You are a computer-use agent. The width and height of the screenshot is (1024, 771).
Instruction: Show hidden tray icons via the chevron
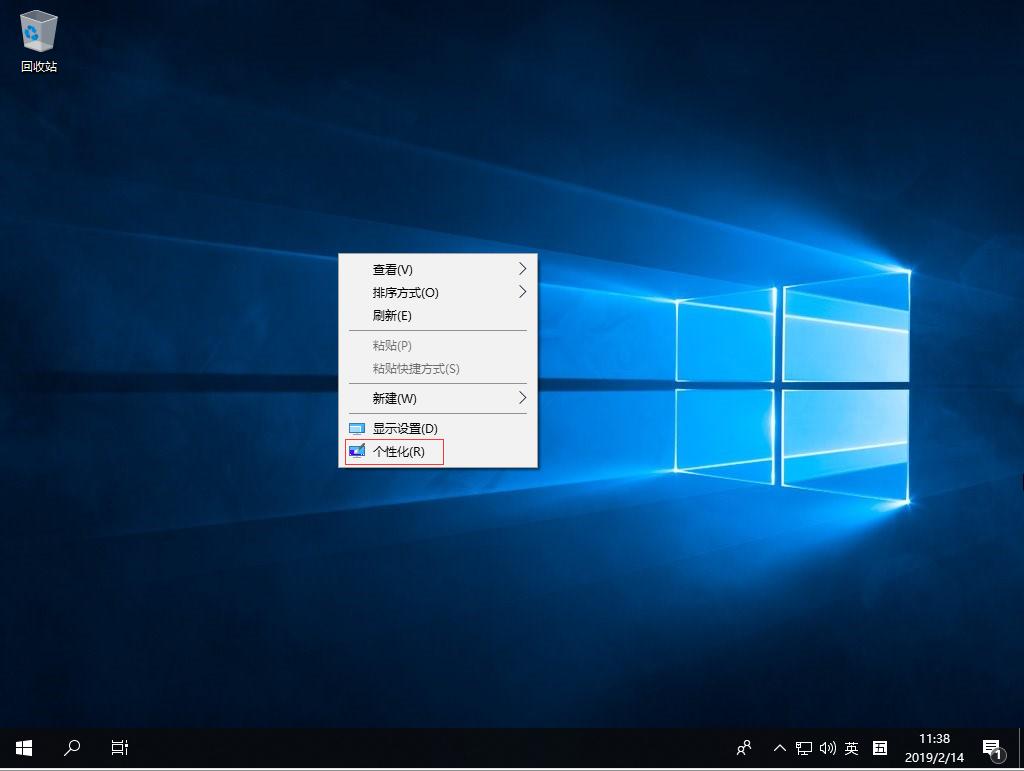[779, 747]
